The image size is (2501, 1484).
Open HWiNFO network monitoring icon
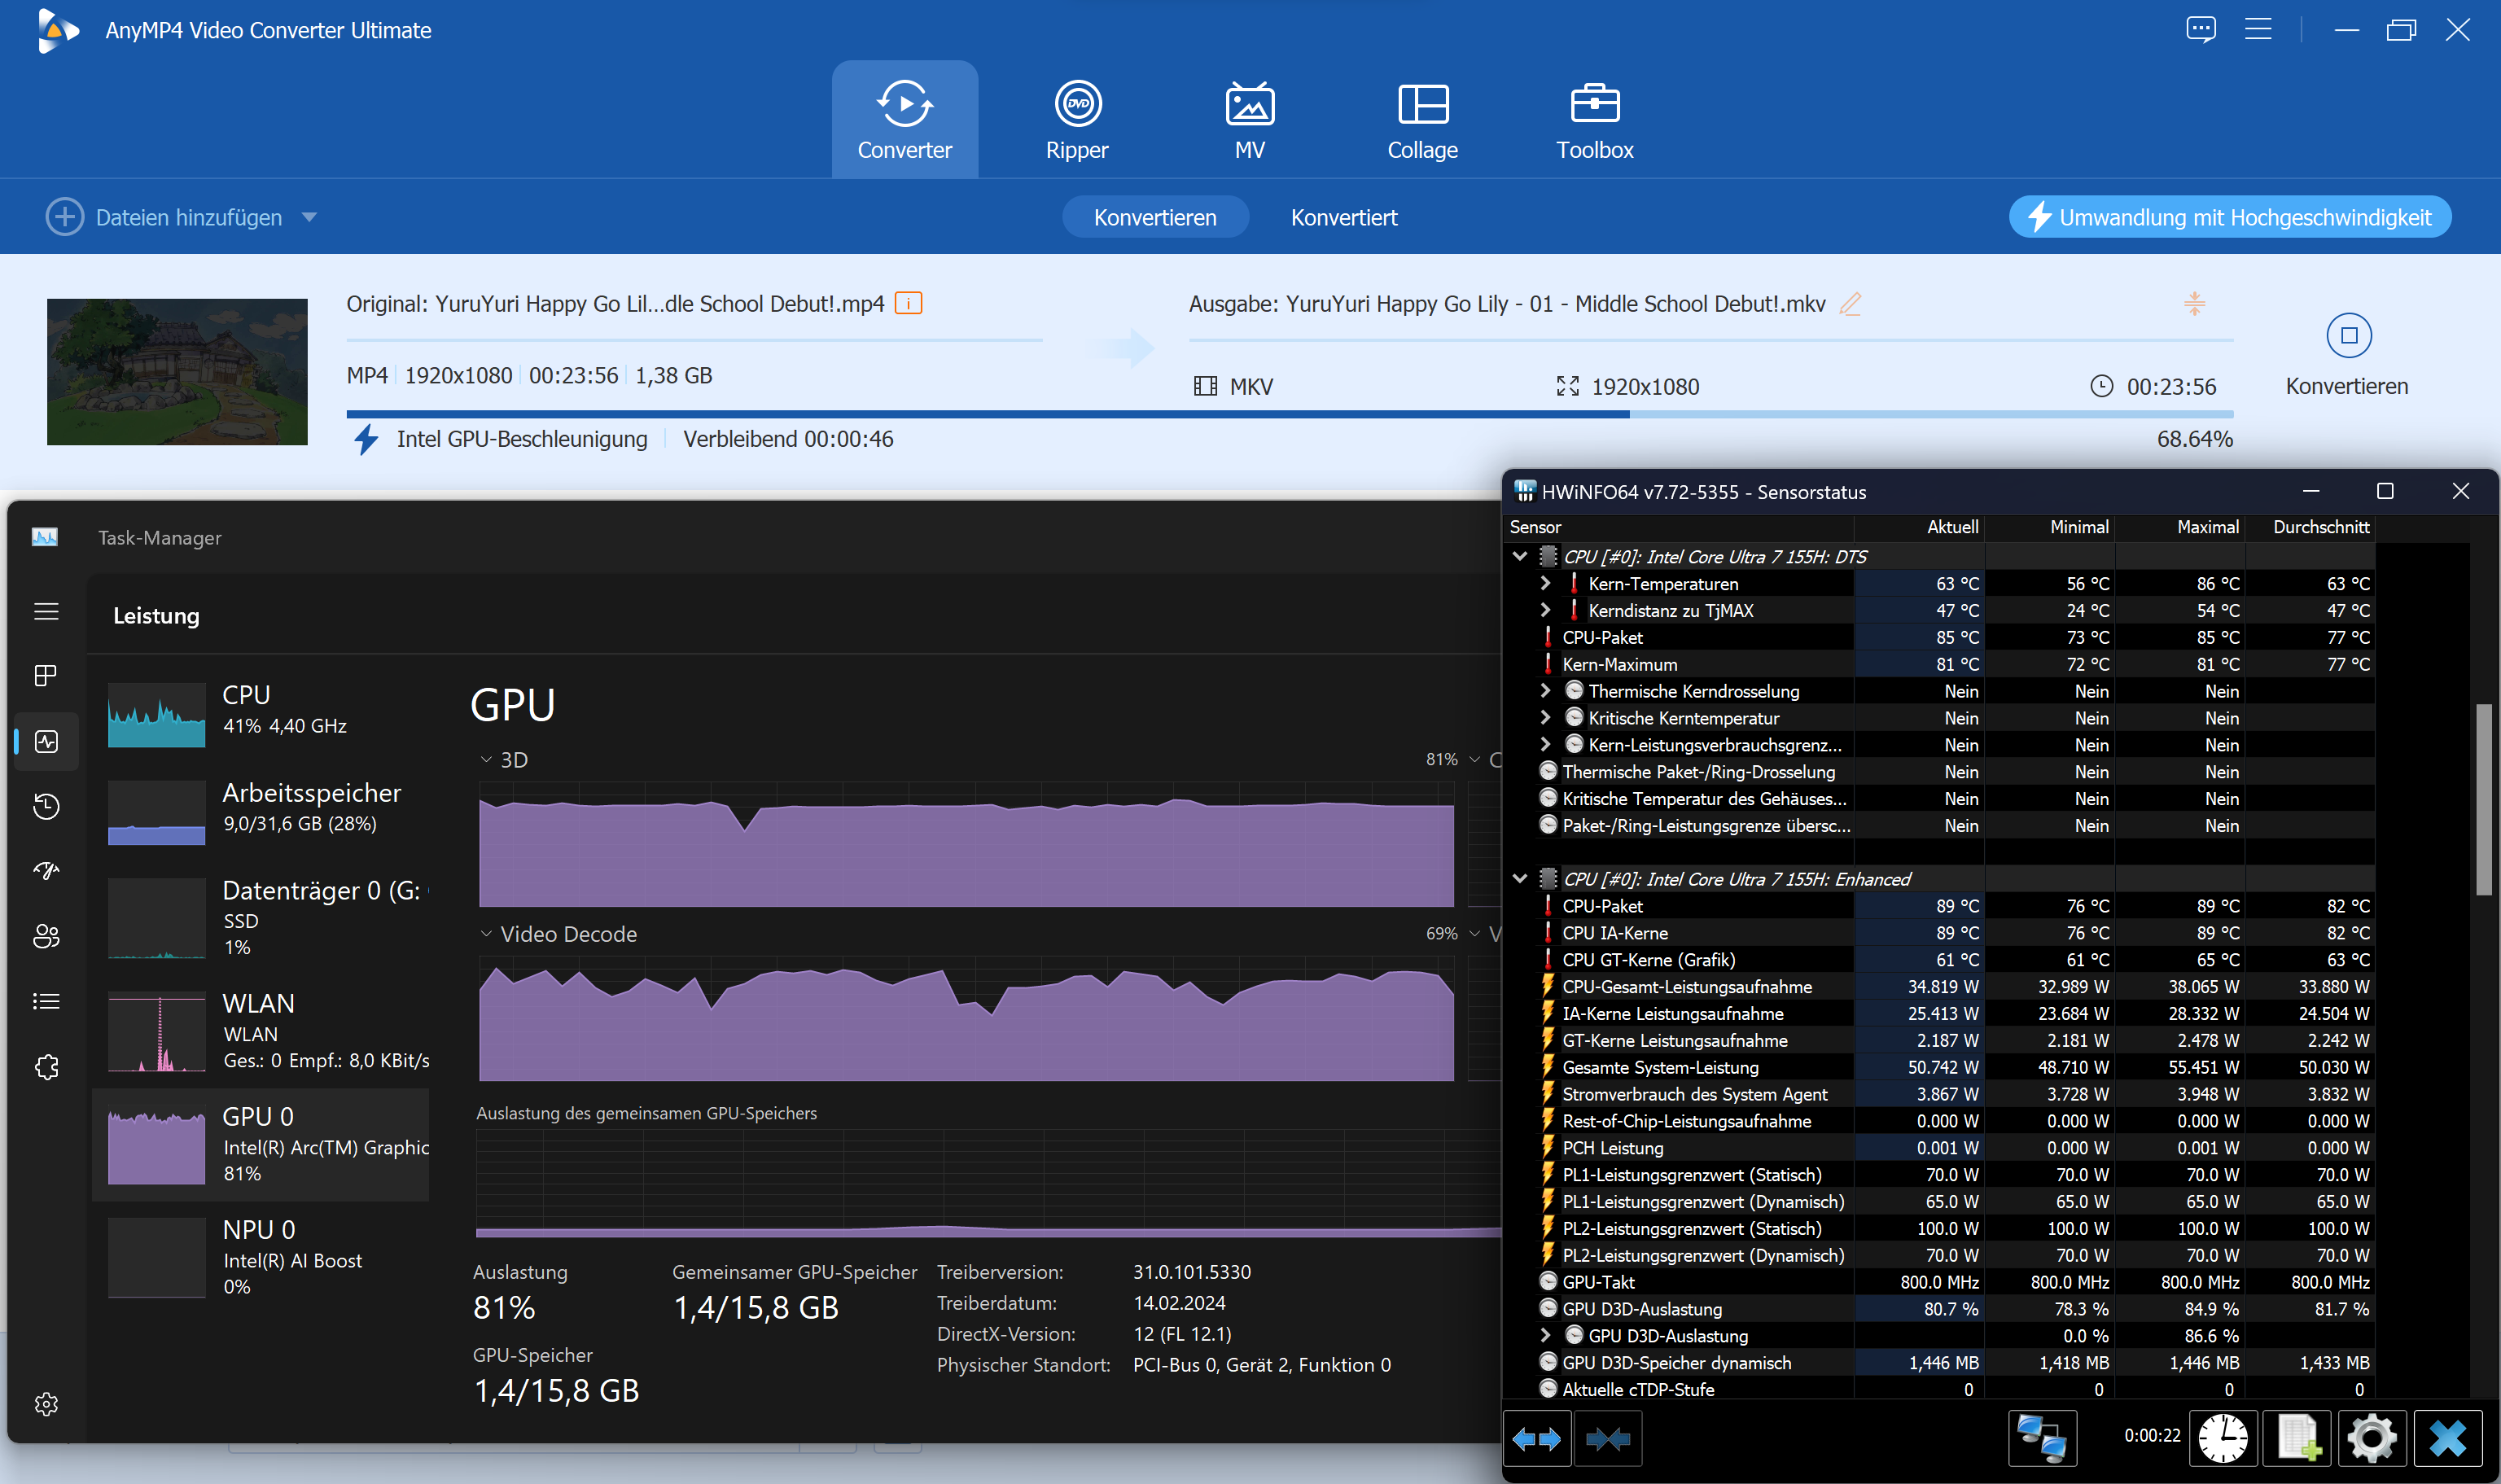[2041, 1438]
